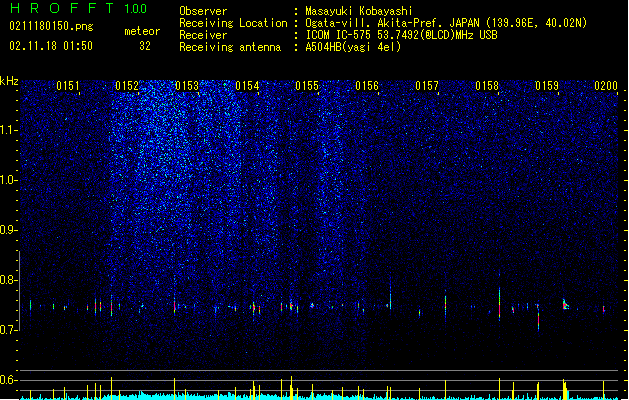Select antenna value A504HB(yagi 4el)
This screenshot has height=400, width=629.
point(353,47)
